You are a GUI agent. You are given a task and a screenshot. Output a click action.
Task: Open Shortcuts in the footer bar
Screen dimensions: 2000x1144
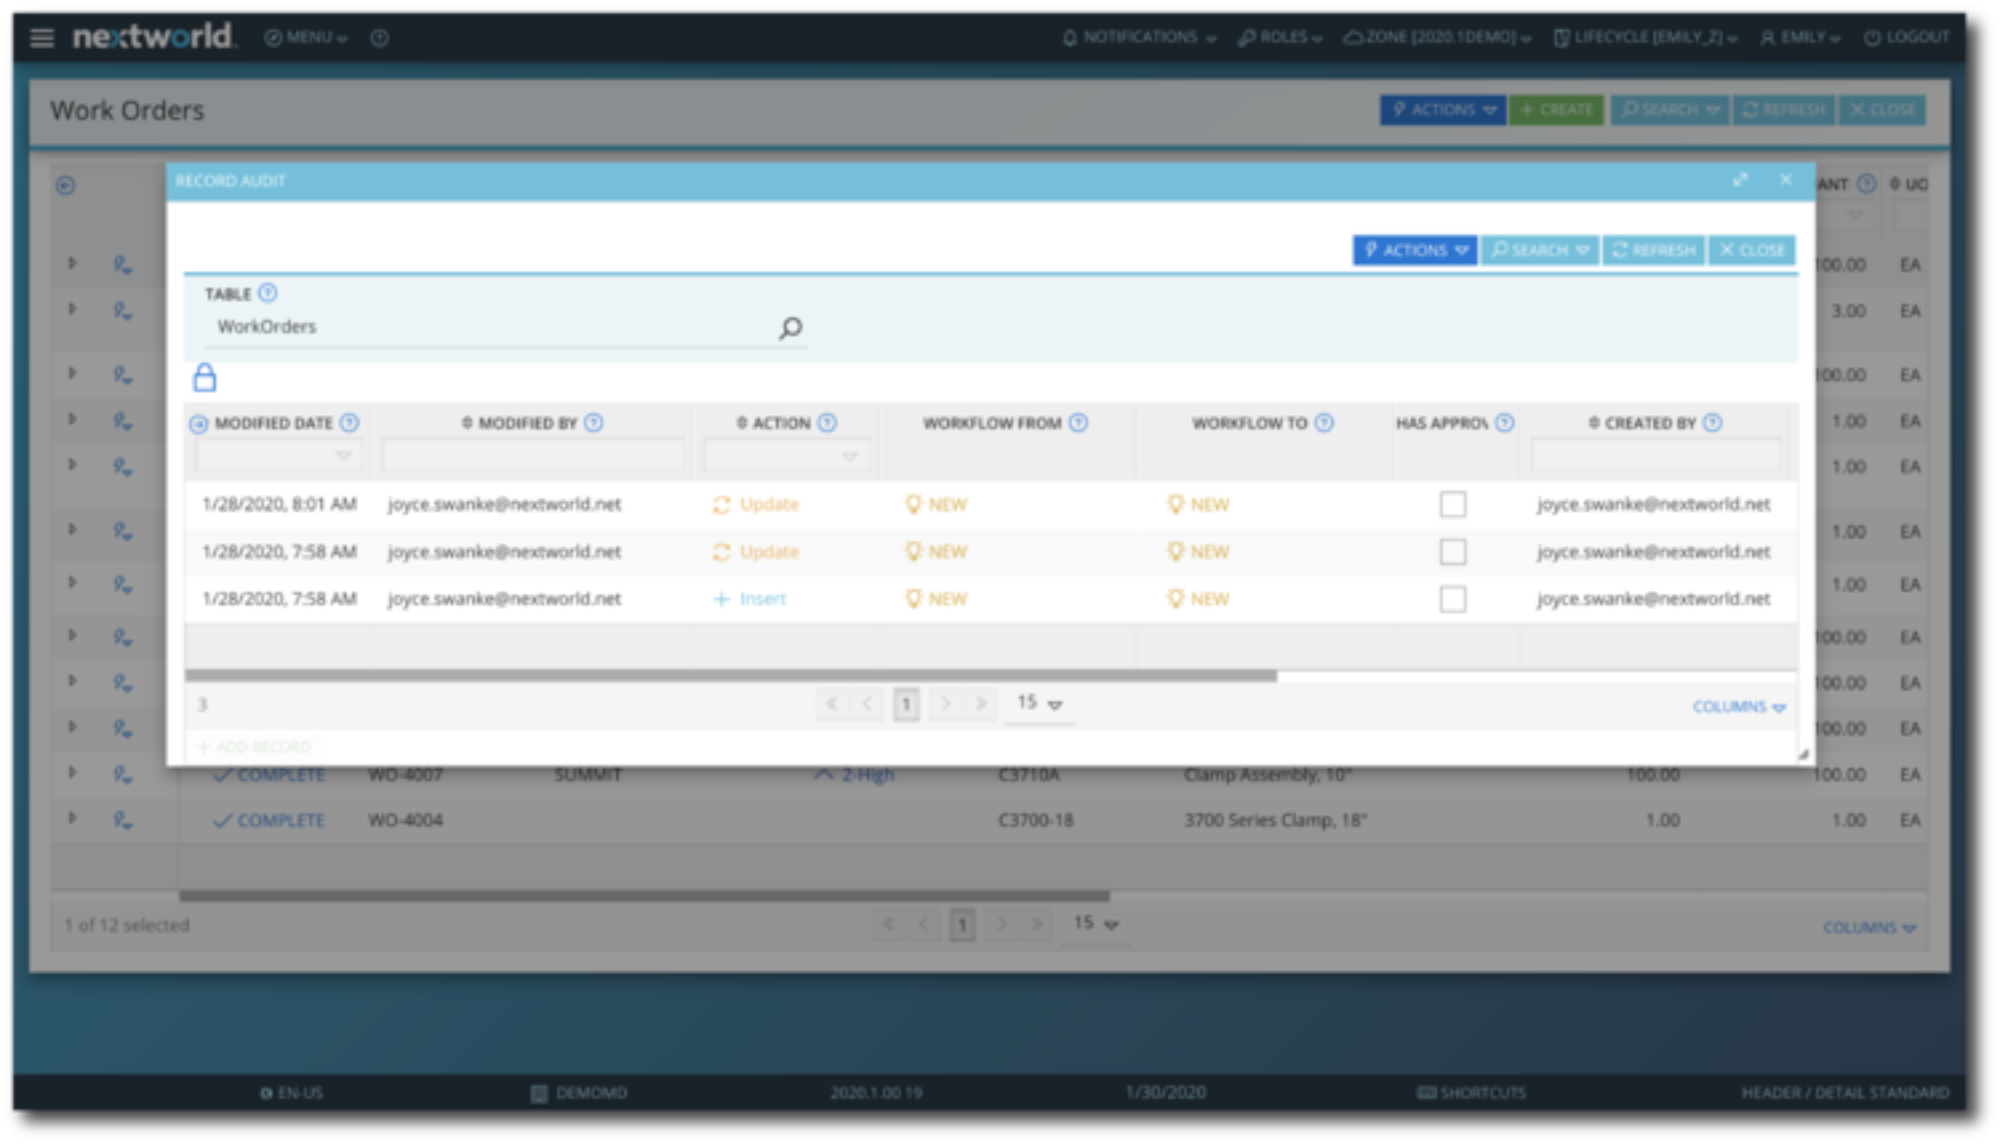[1472, 1093]
